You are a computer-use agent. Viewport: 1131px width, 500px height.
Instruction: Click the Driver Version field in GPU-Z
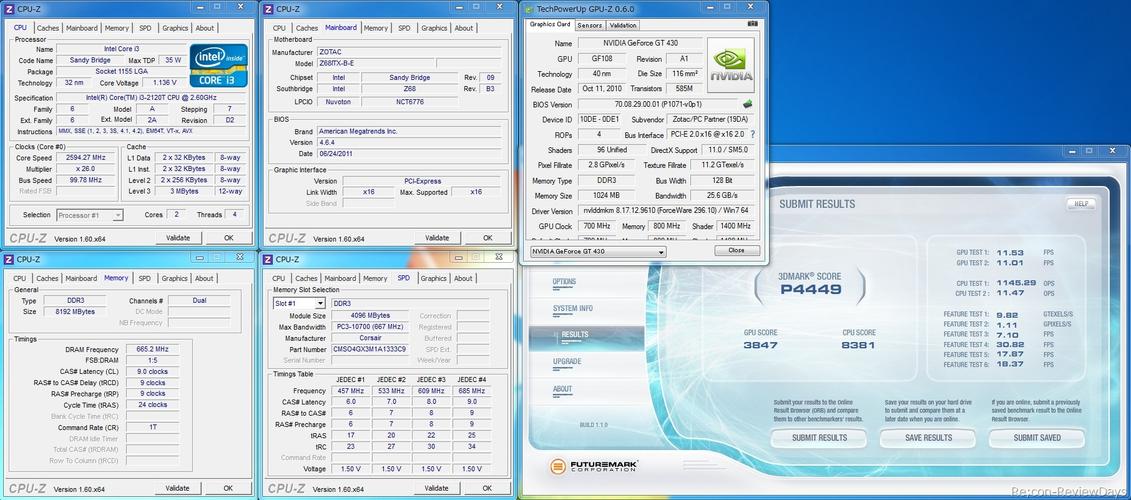pos(666,211)
